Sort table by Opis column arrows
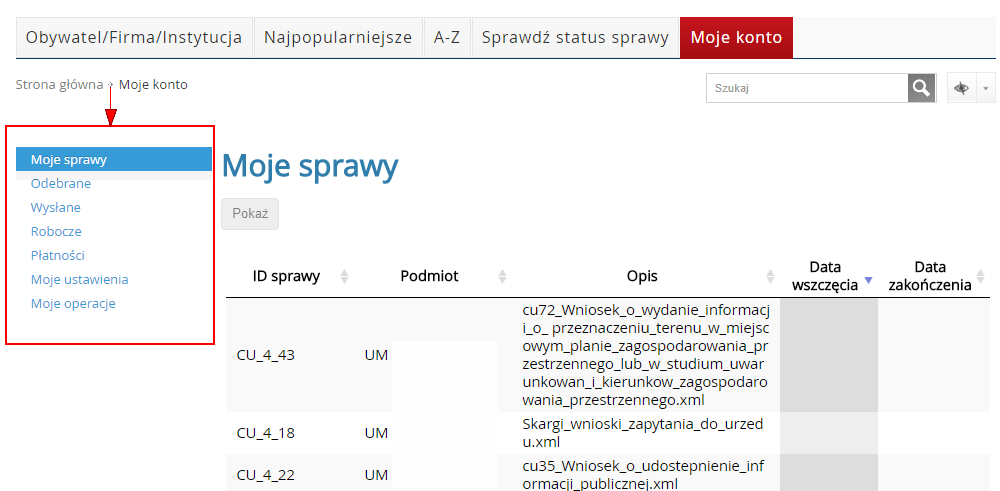This screenshot has height=491, width=1000. point(770,277)
